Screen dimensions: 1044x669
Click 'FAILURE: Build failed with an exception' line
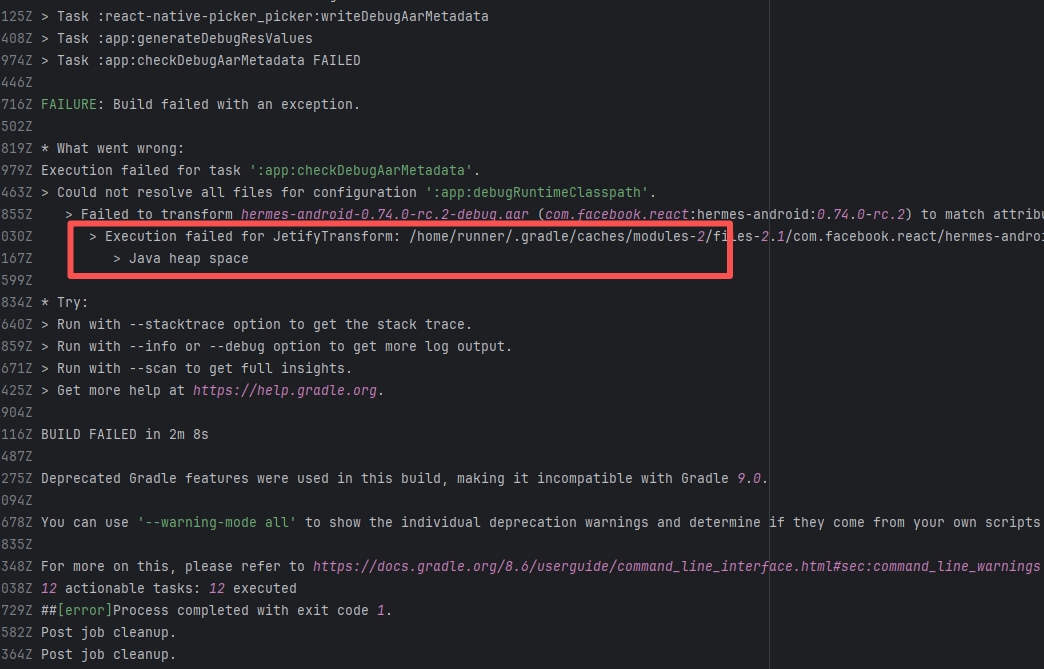(x=200, y=104)
